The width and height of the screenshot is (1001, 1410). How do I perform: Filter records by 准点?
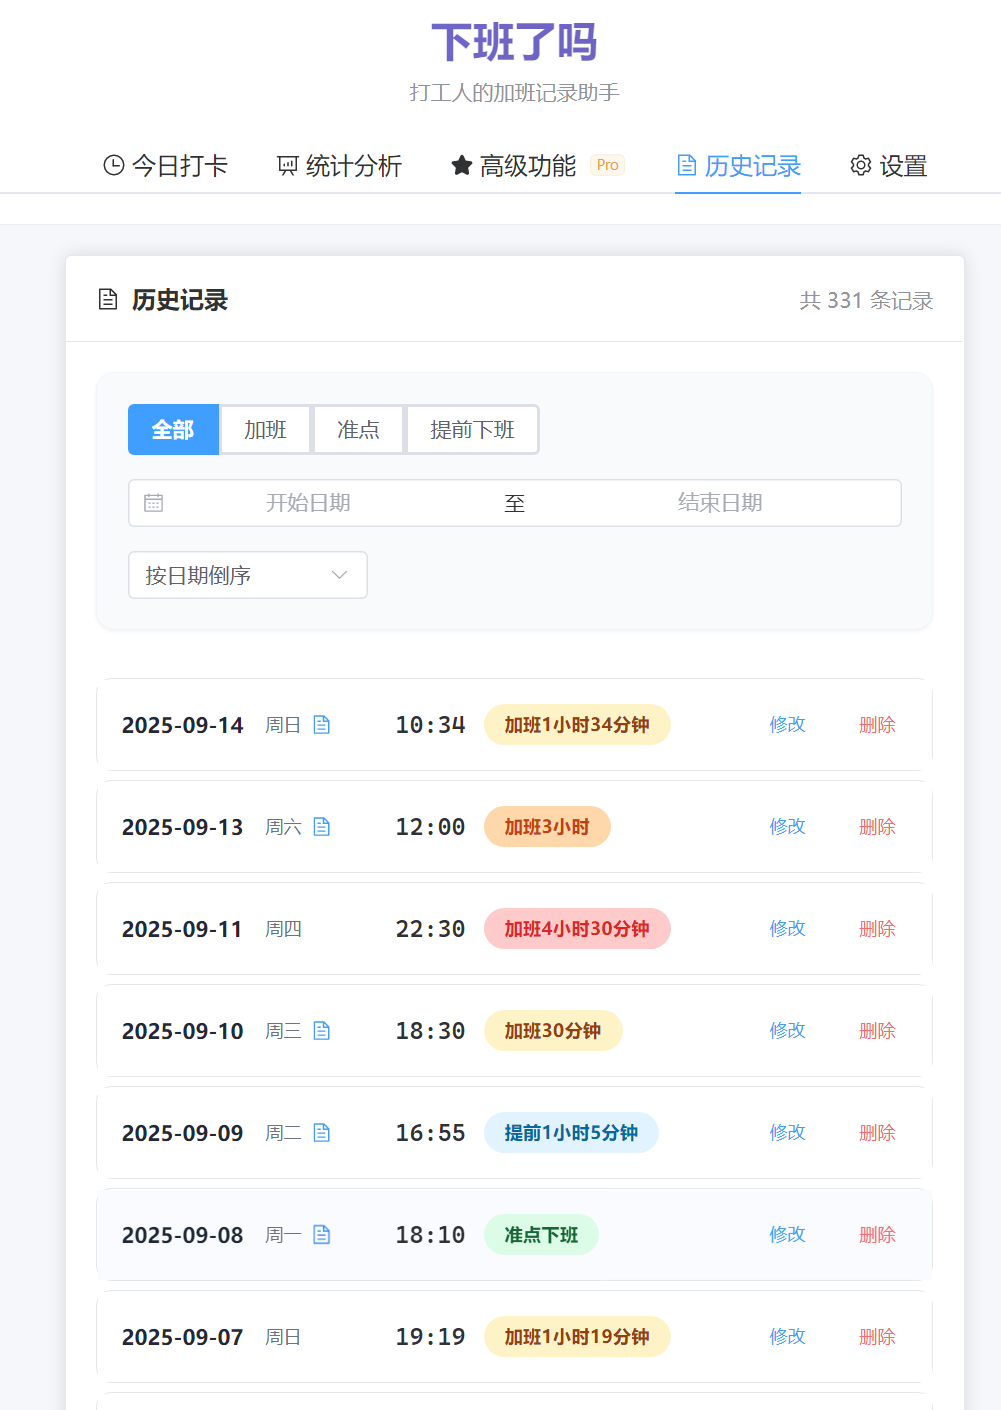358,430
